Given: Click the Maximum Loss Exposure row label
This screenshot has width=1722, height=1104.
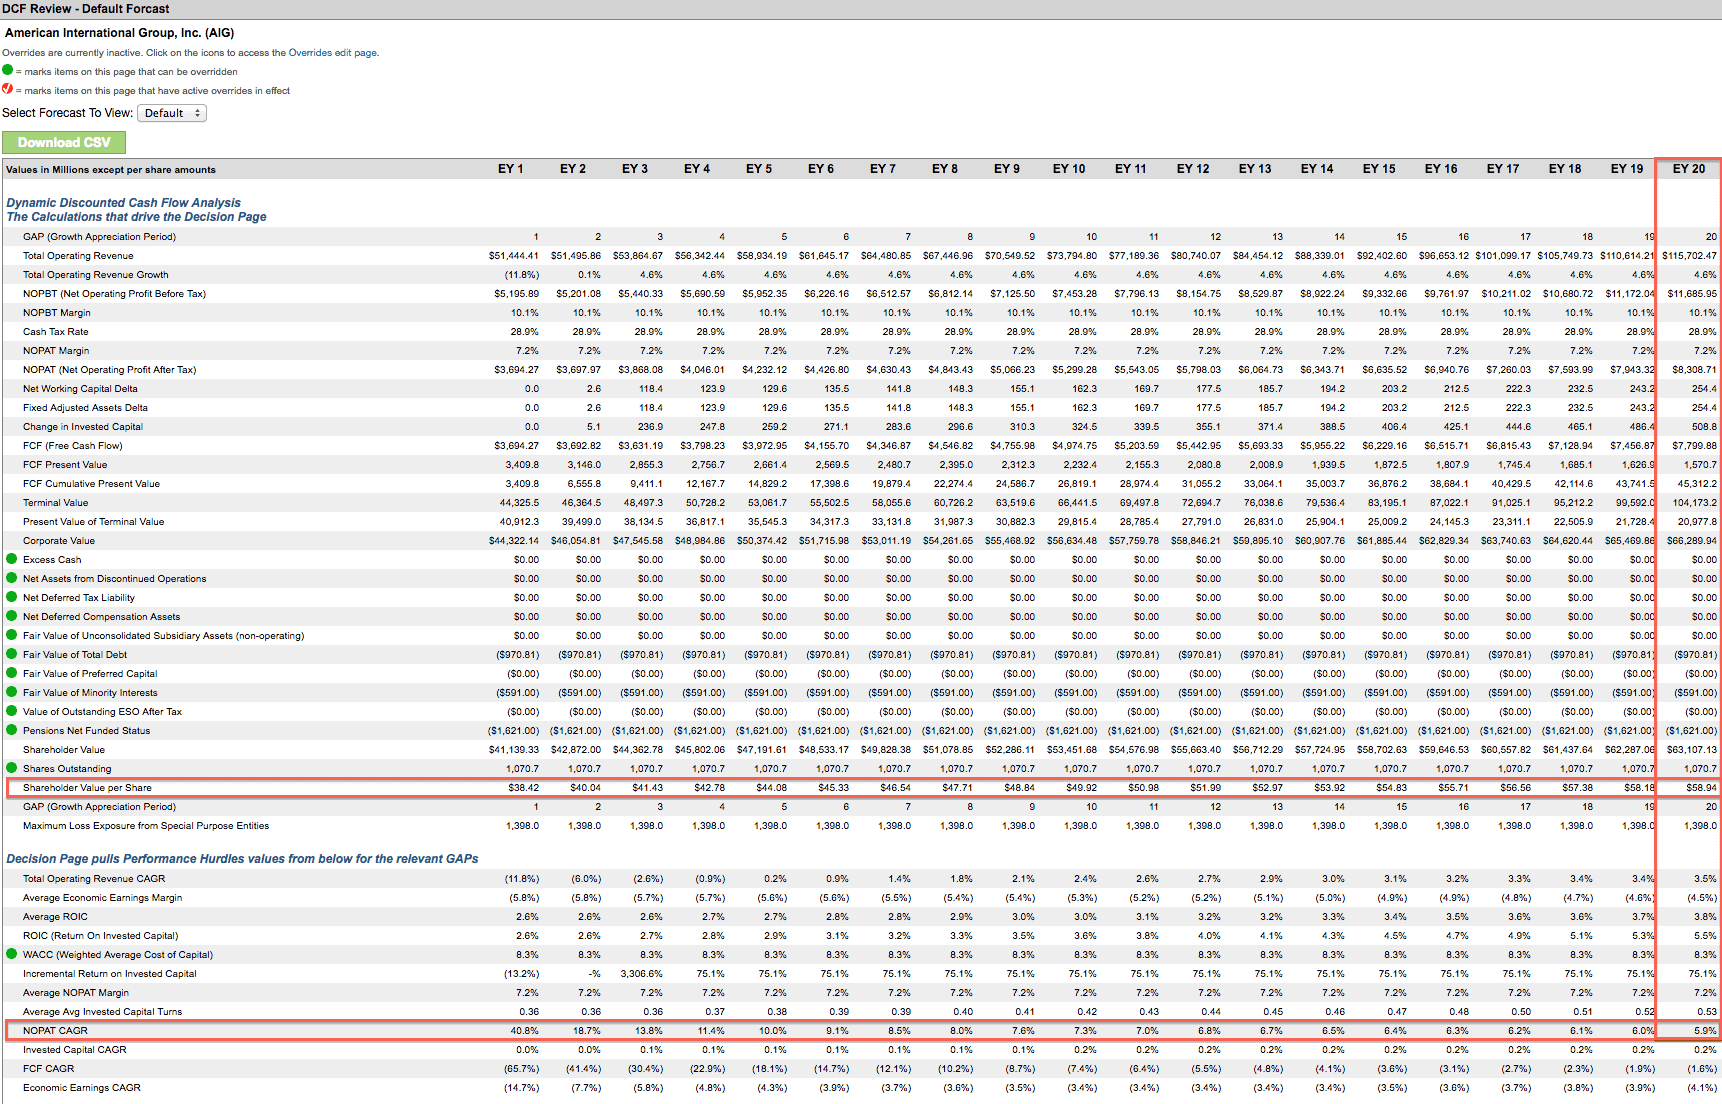Looking at the screenshot, I should tap(146, 826).
